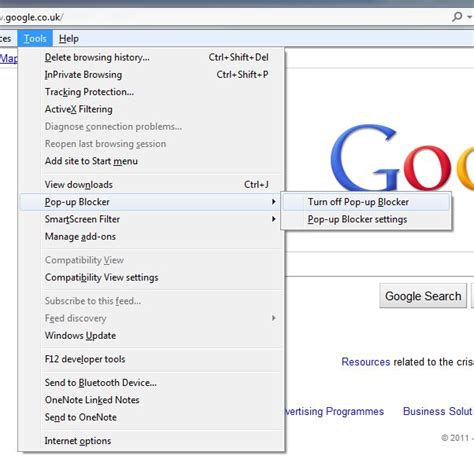Open Tracking Protection
The image size is (474, 470).
152,92
